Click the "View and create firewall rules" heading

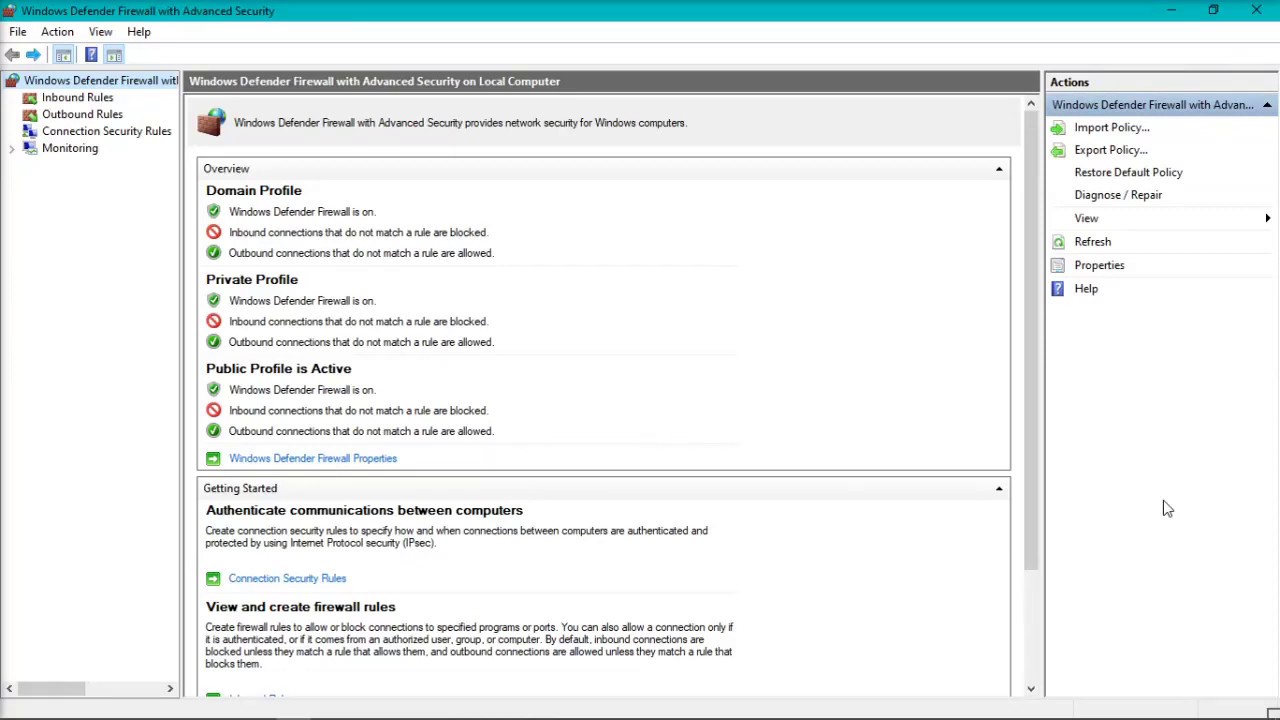(x=300, y=607)
